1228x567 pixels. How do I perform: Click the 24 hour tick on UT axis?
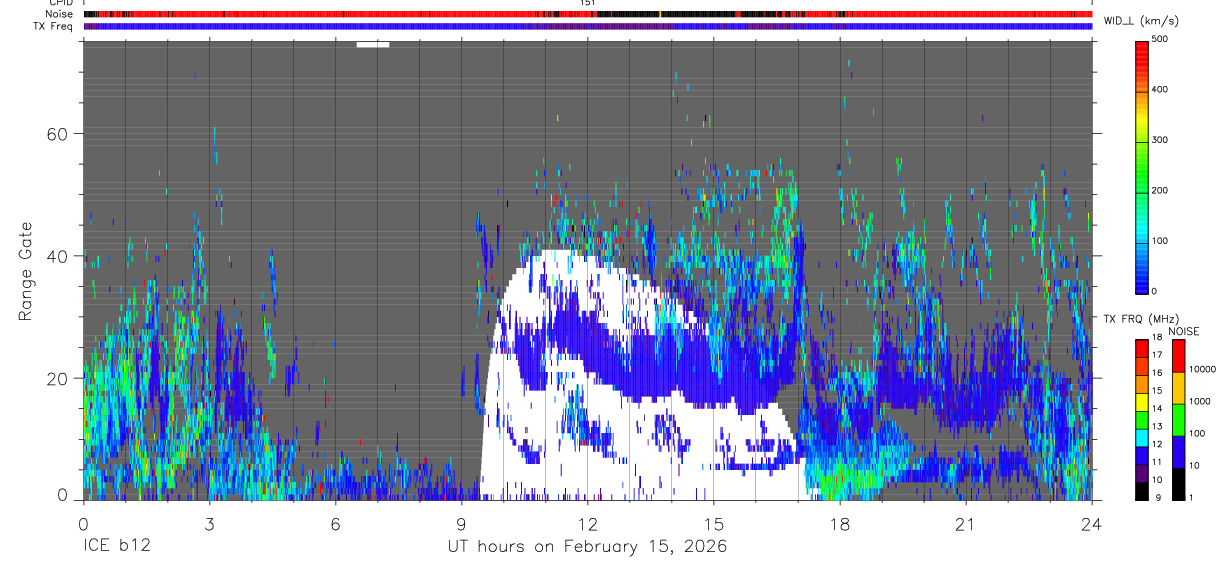(1092, 523)
